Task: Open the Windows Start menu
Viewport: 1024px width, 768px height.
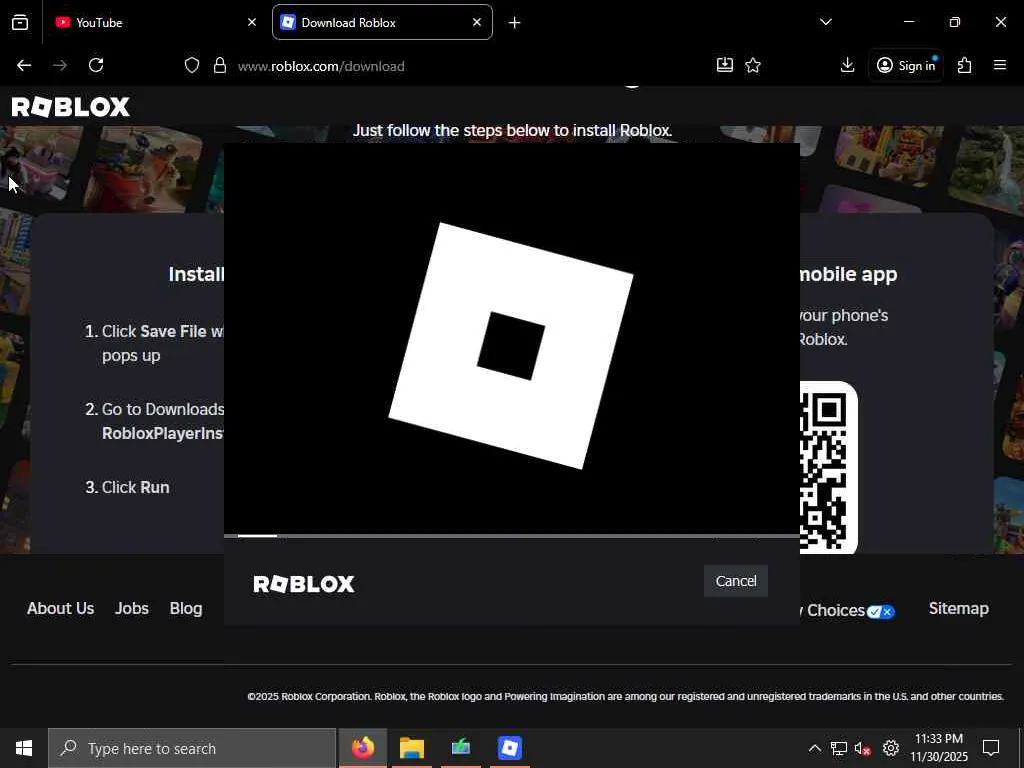Action: click(24, 748)
